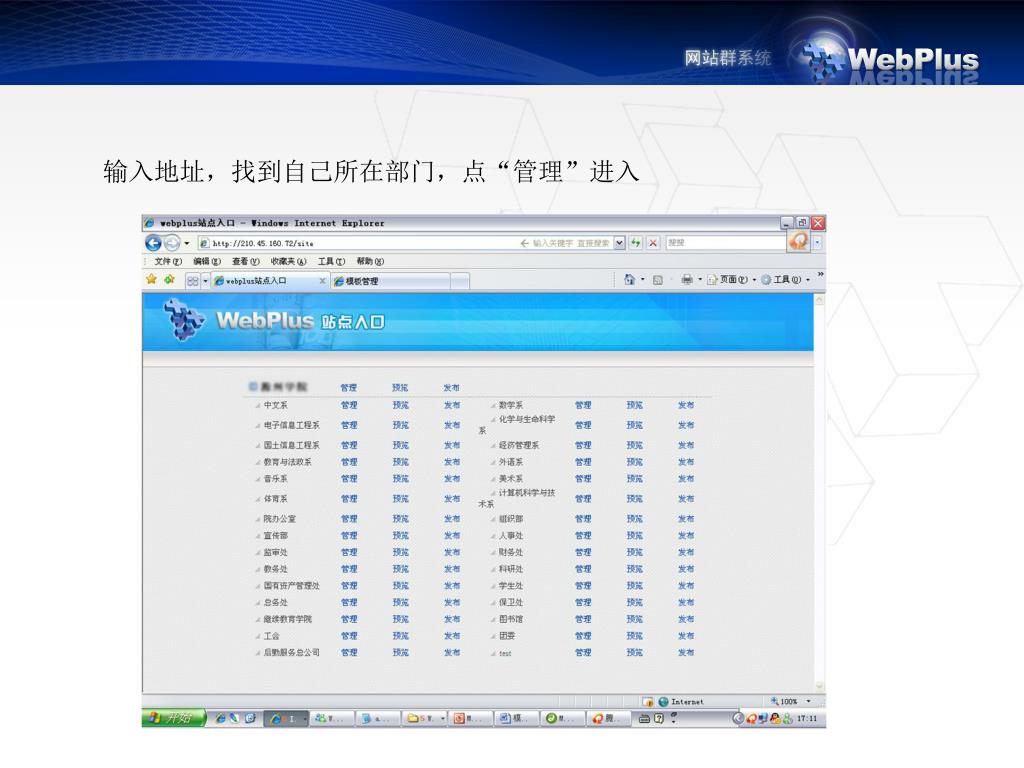Screen dimensions: 1024x768
Task: Click 管理 for 数学系
Action: 583,405
